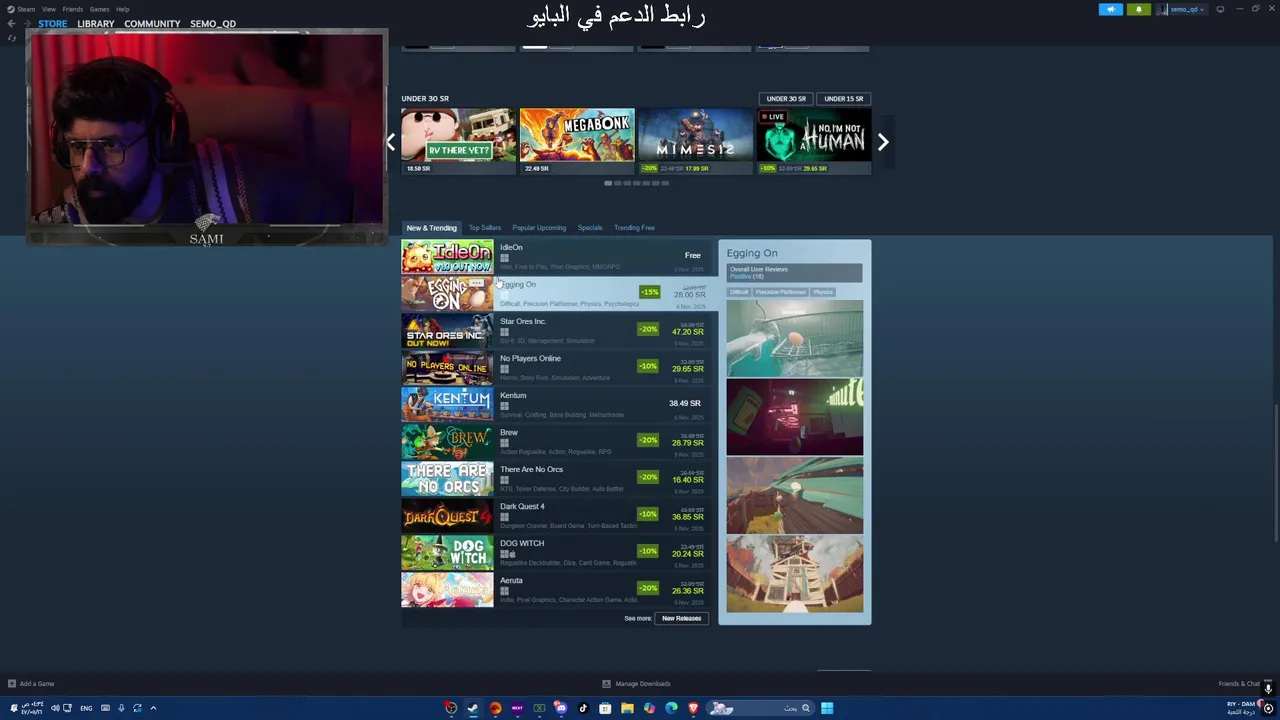This screenshot has width=1280, height=720.
Task: Click the ENG language indicator
Action: pos(86,708)
